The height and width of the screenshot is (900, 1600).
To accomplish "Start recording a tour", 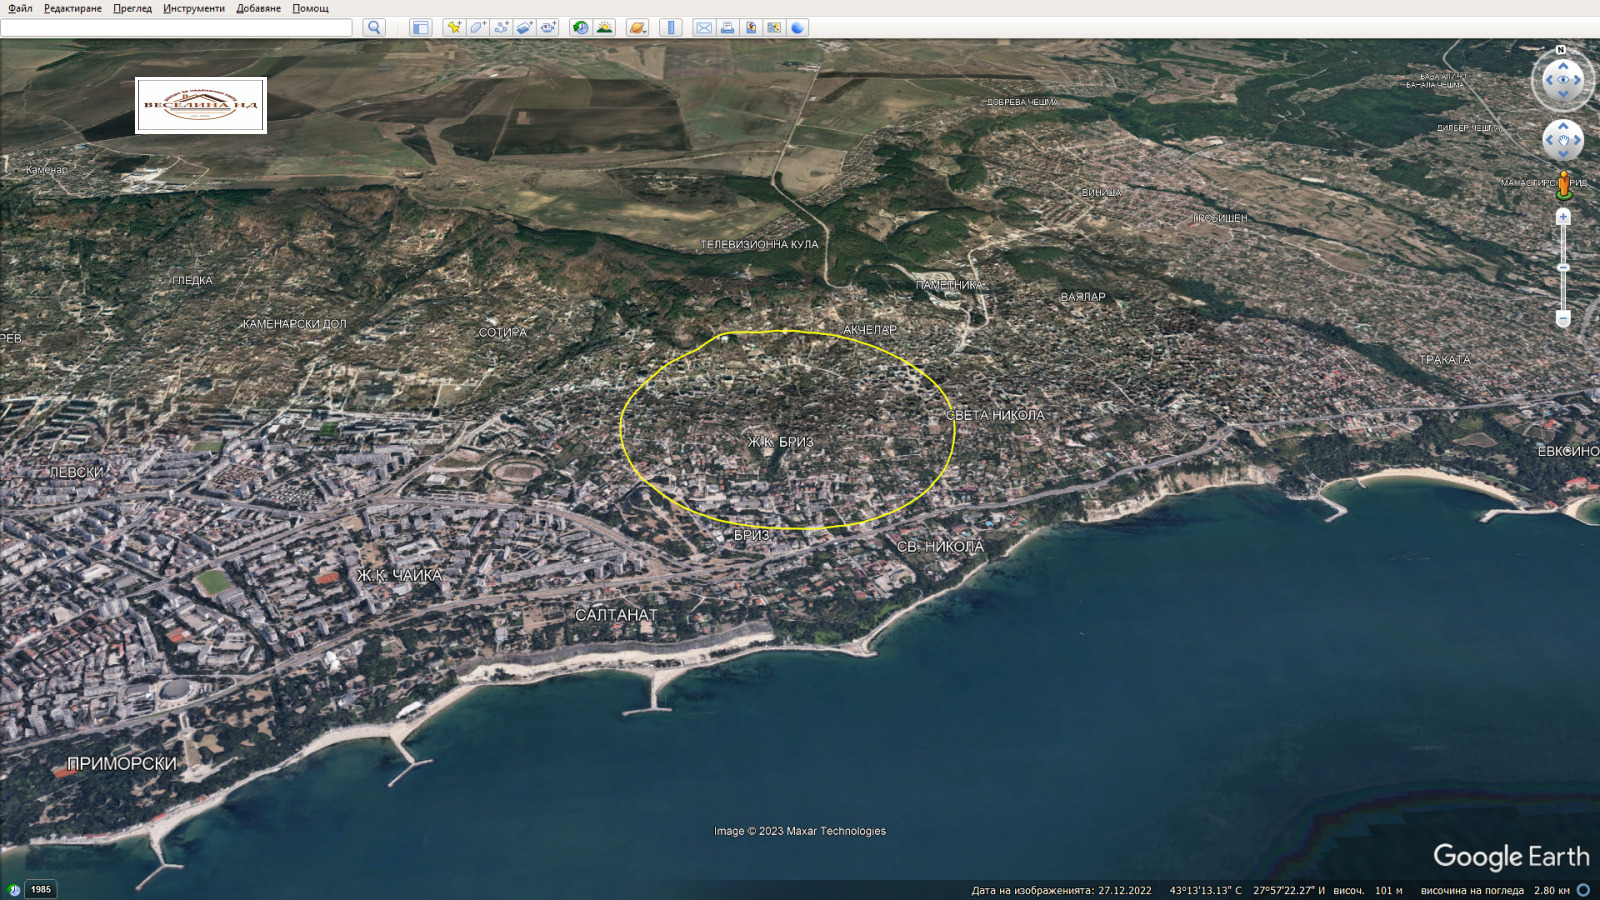I will pyautogui.click(x=551, y=27).
